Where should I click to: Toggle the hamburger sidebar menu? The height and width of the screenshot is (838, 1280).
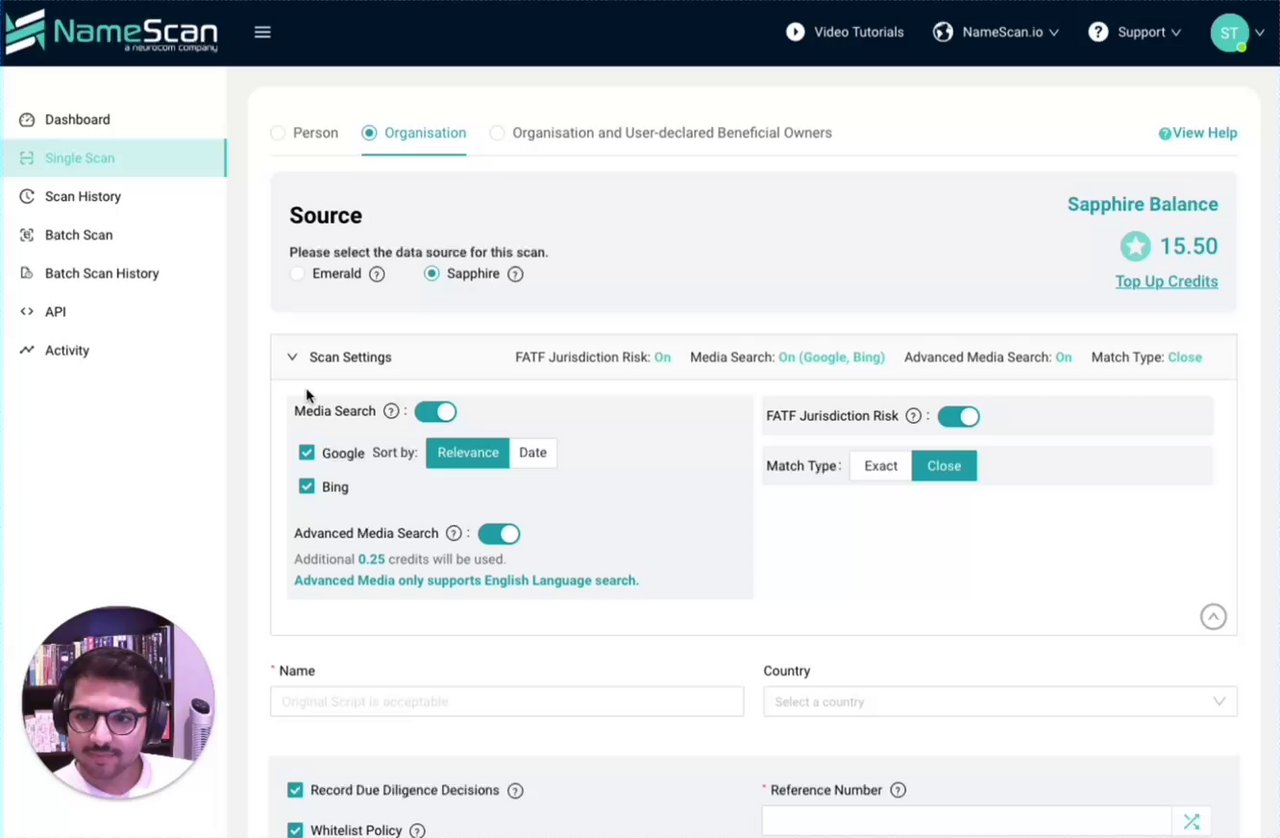[263, 32]
